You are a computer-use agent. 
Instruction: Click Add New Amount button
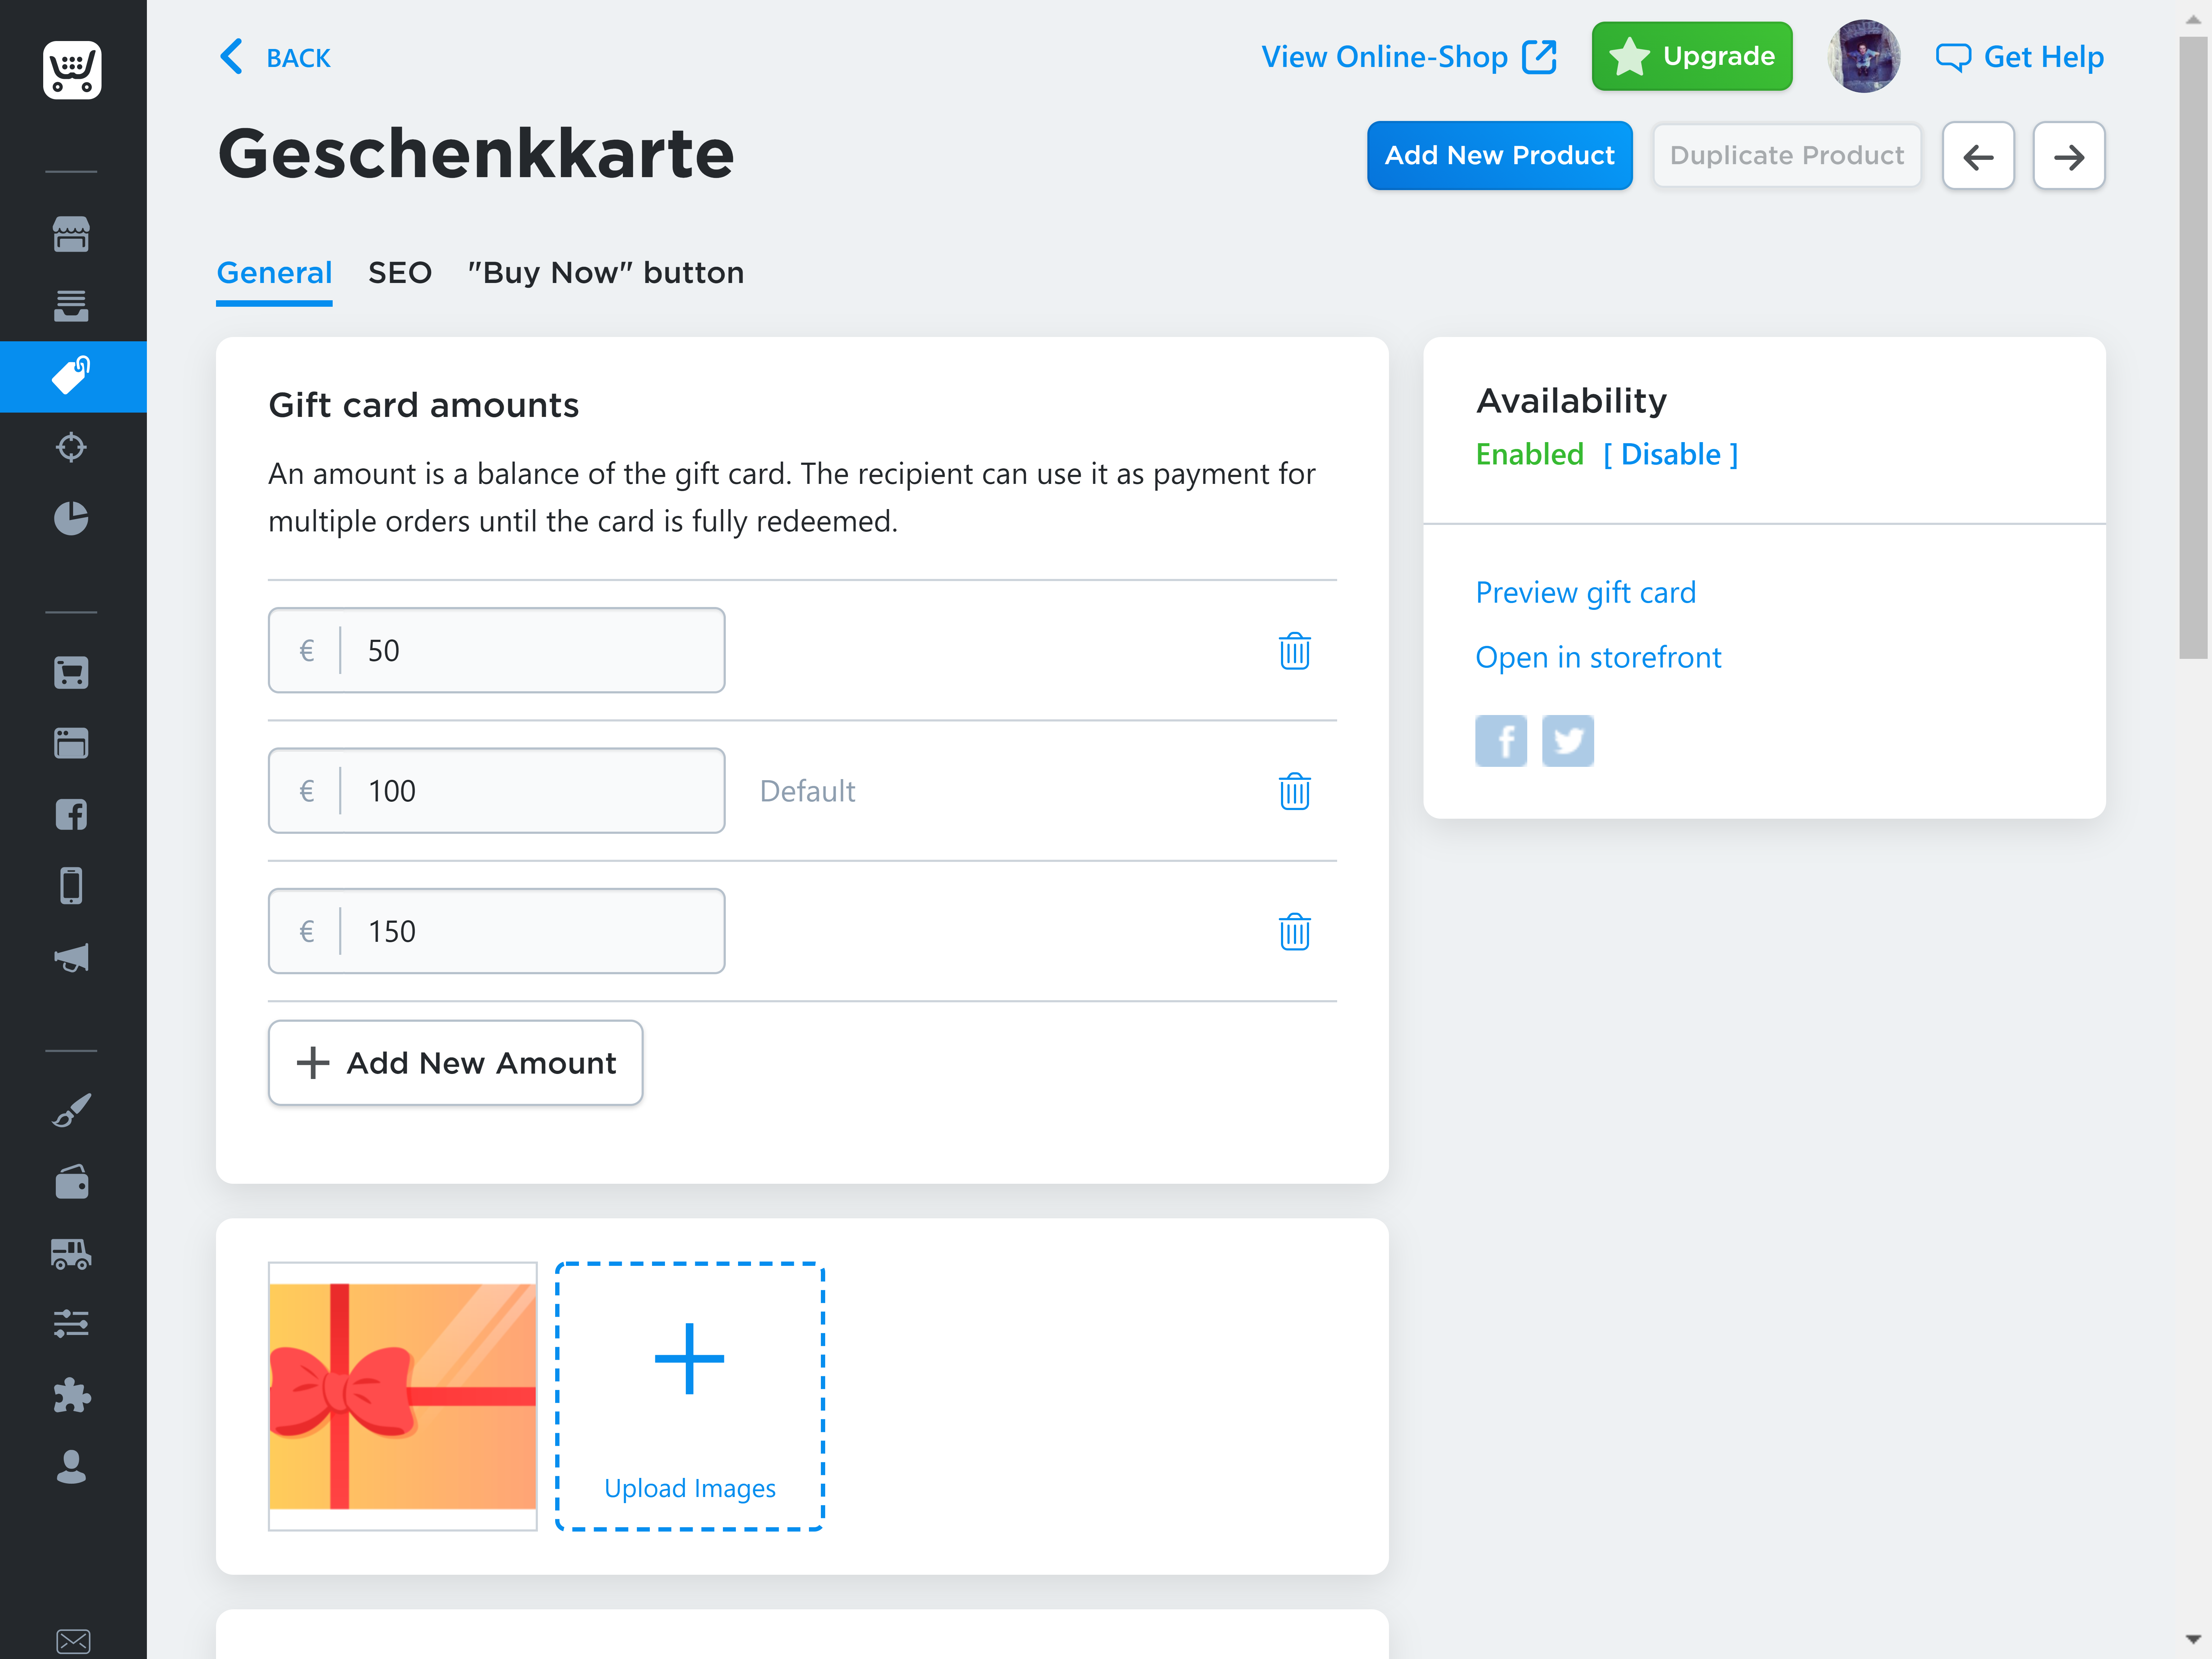pyautogui.click(x=455, y=1063)
